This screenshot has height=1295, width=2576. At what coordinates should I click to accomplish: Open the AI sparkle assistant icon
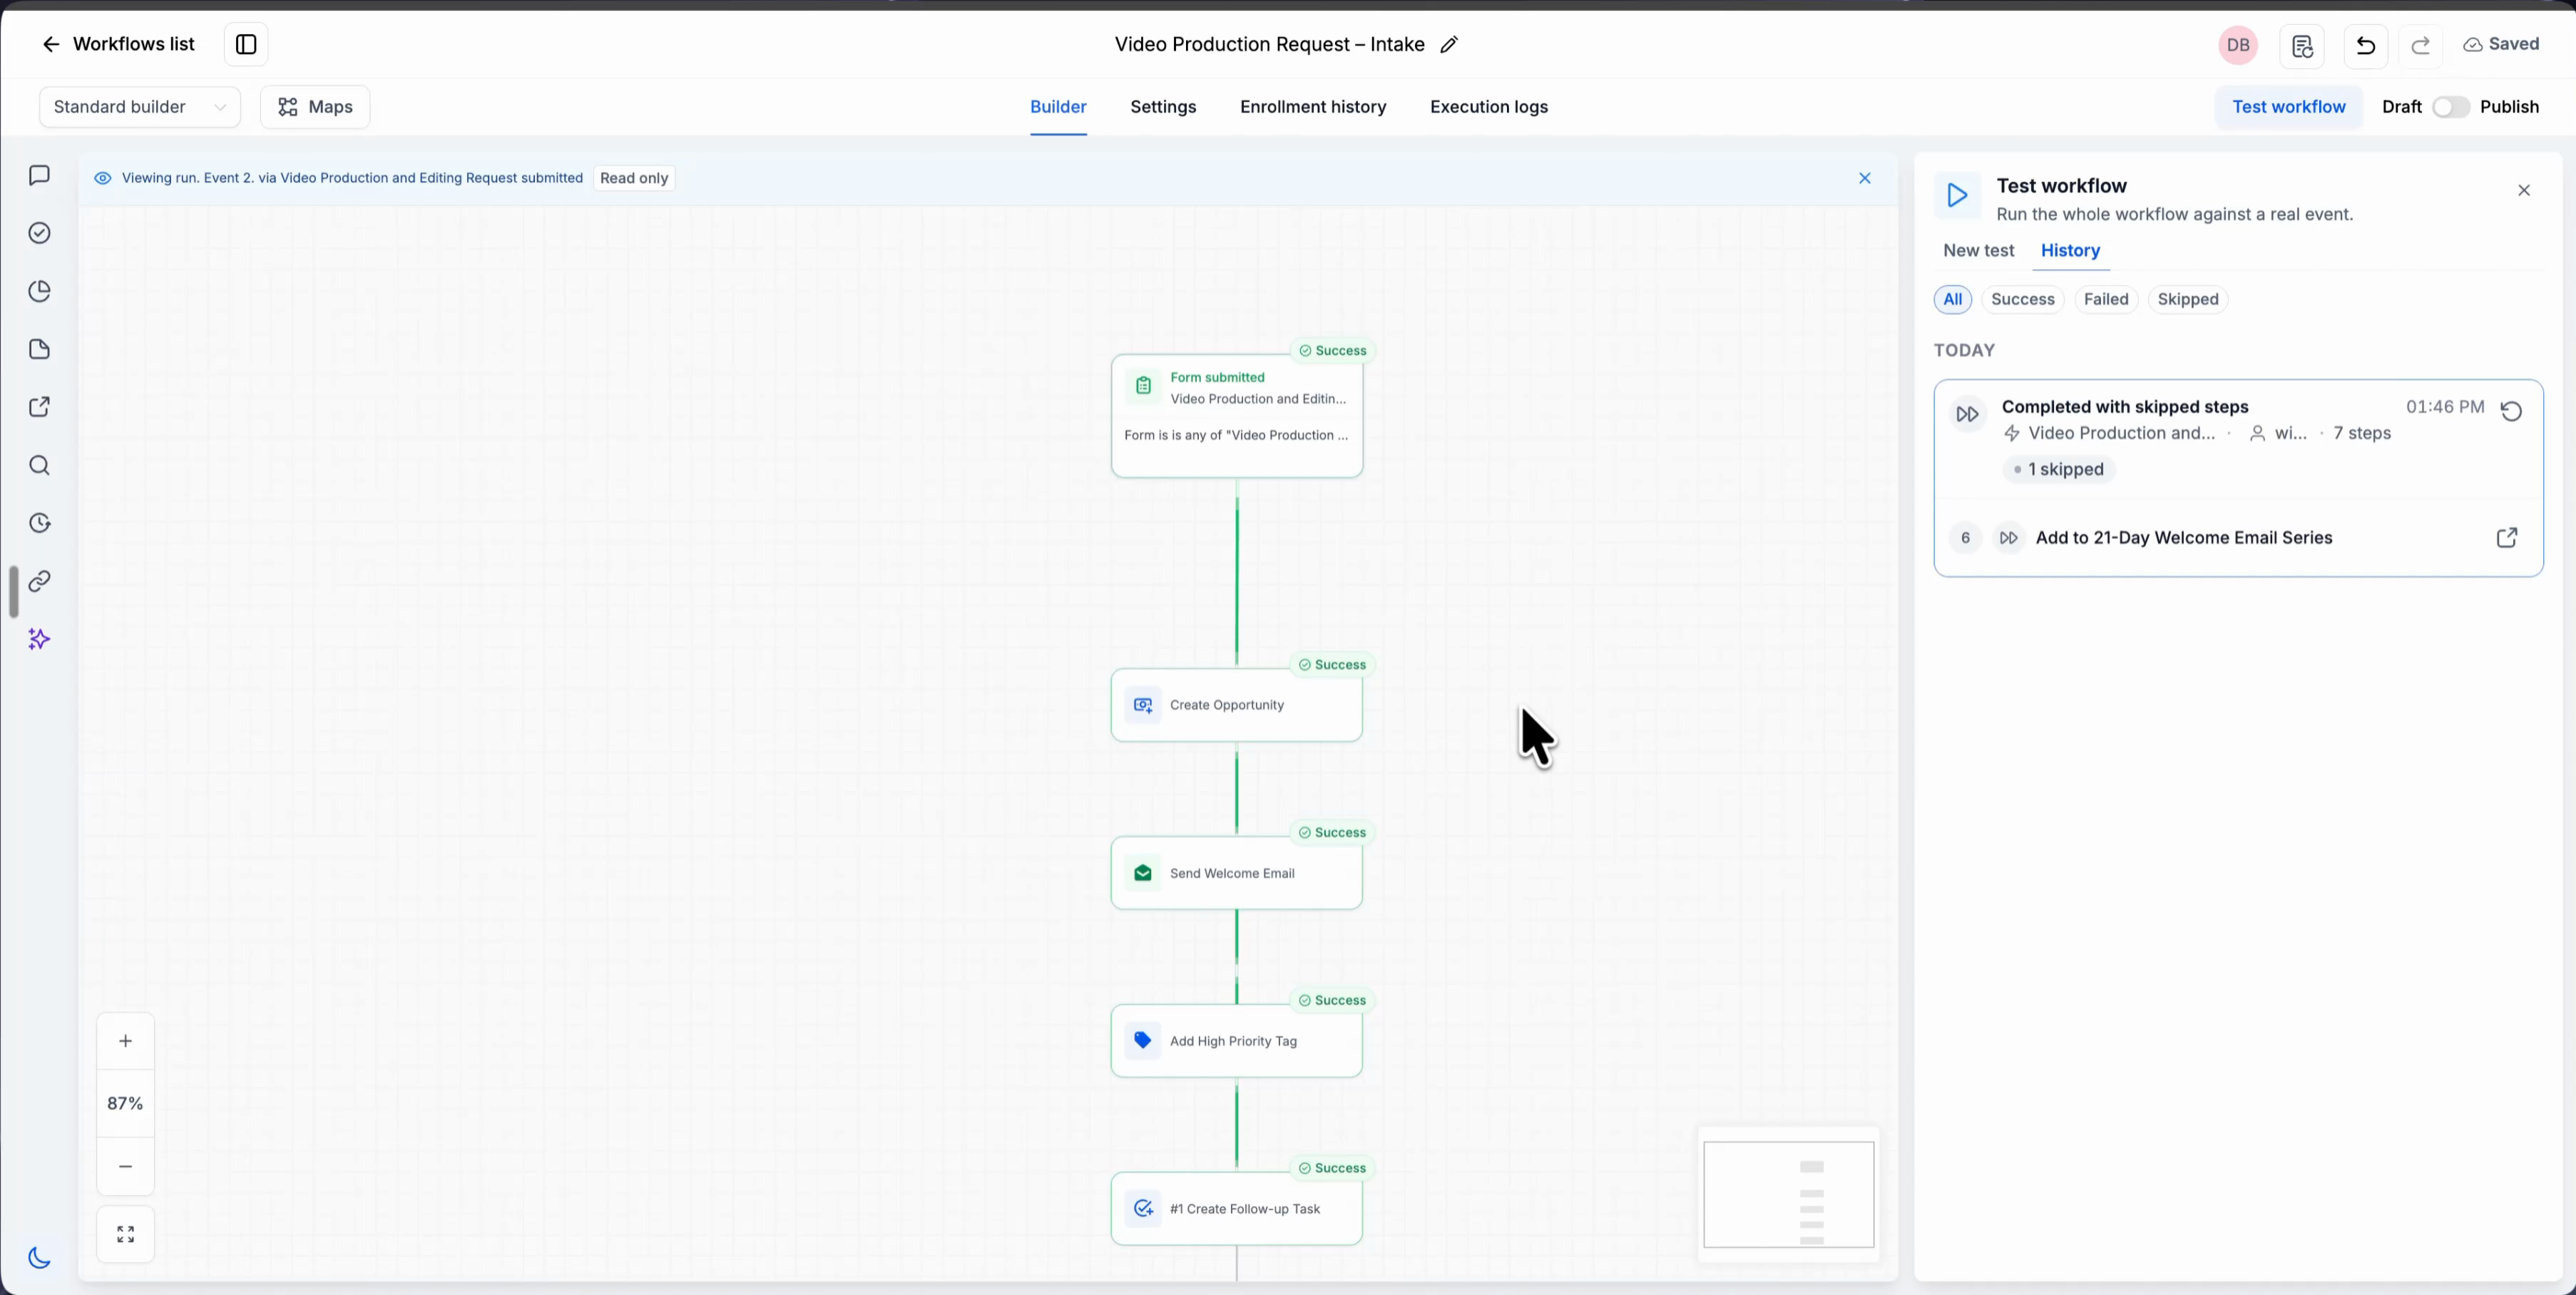(40, 639)
